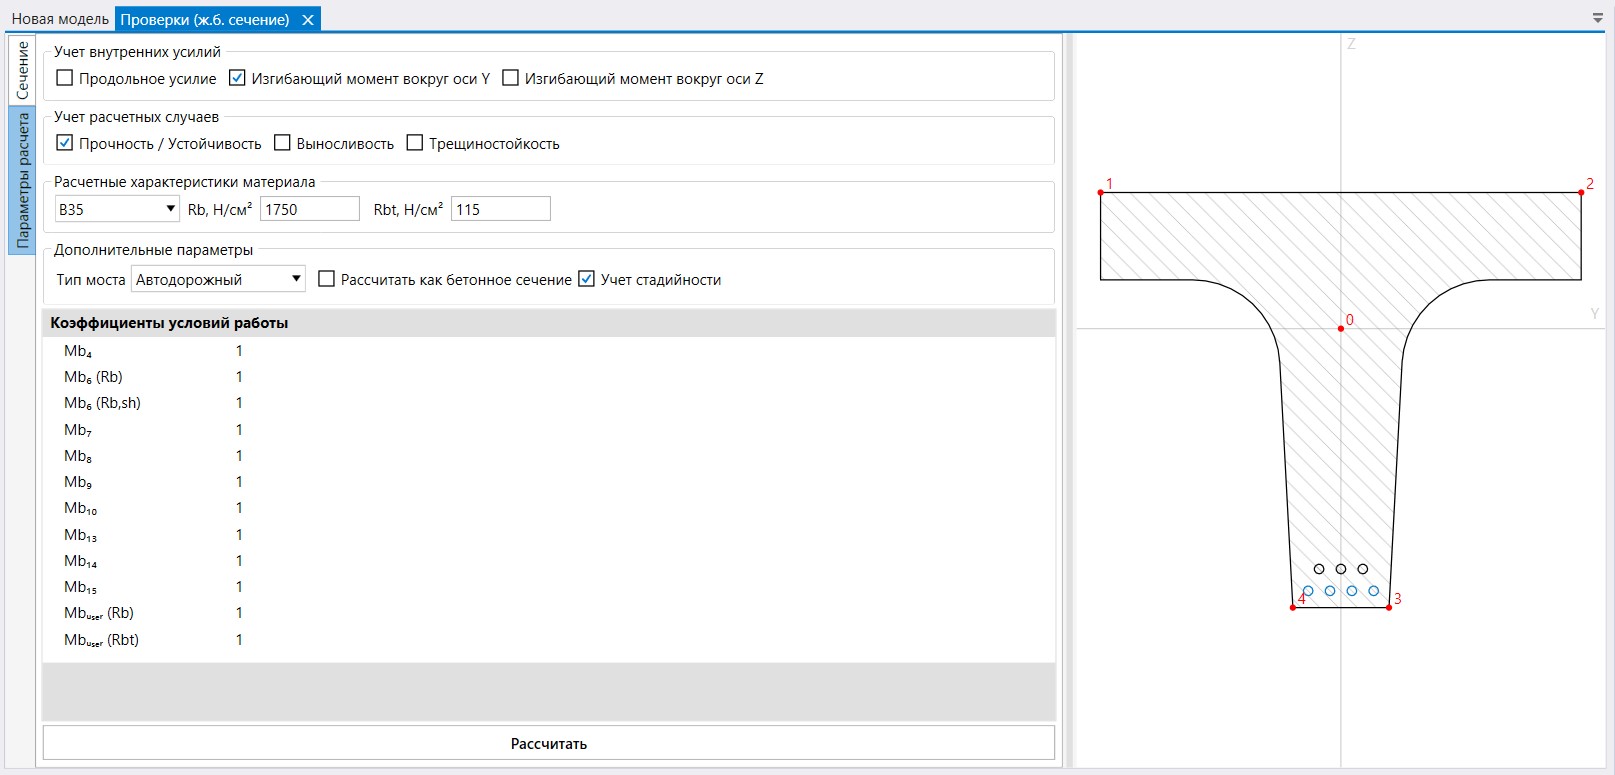Viewport: 1615px width, 775px height.
Task: Click section vertex point 1
Action: tap(1101, 192)
